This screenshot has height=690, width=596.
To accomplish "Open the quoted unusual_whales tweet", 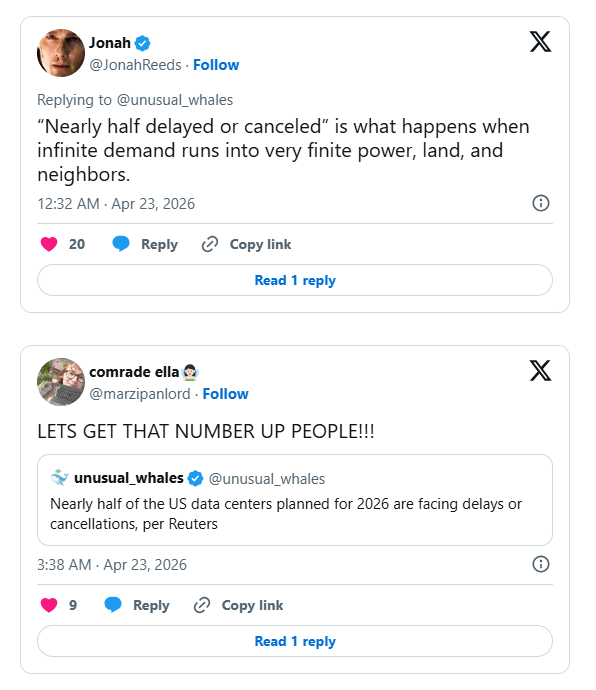I will (x=295, y=500).
